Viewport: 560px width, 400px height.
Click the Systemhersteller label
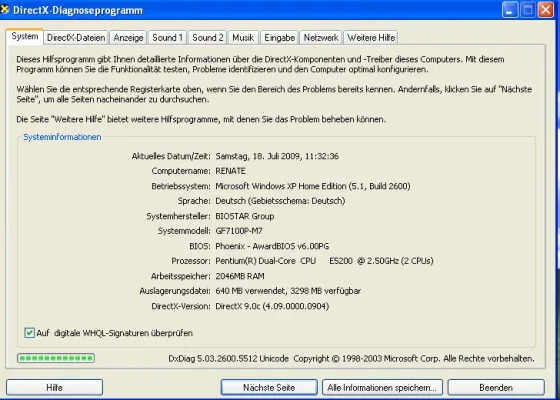tap(179, 216)
